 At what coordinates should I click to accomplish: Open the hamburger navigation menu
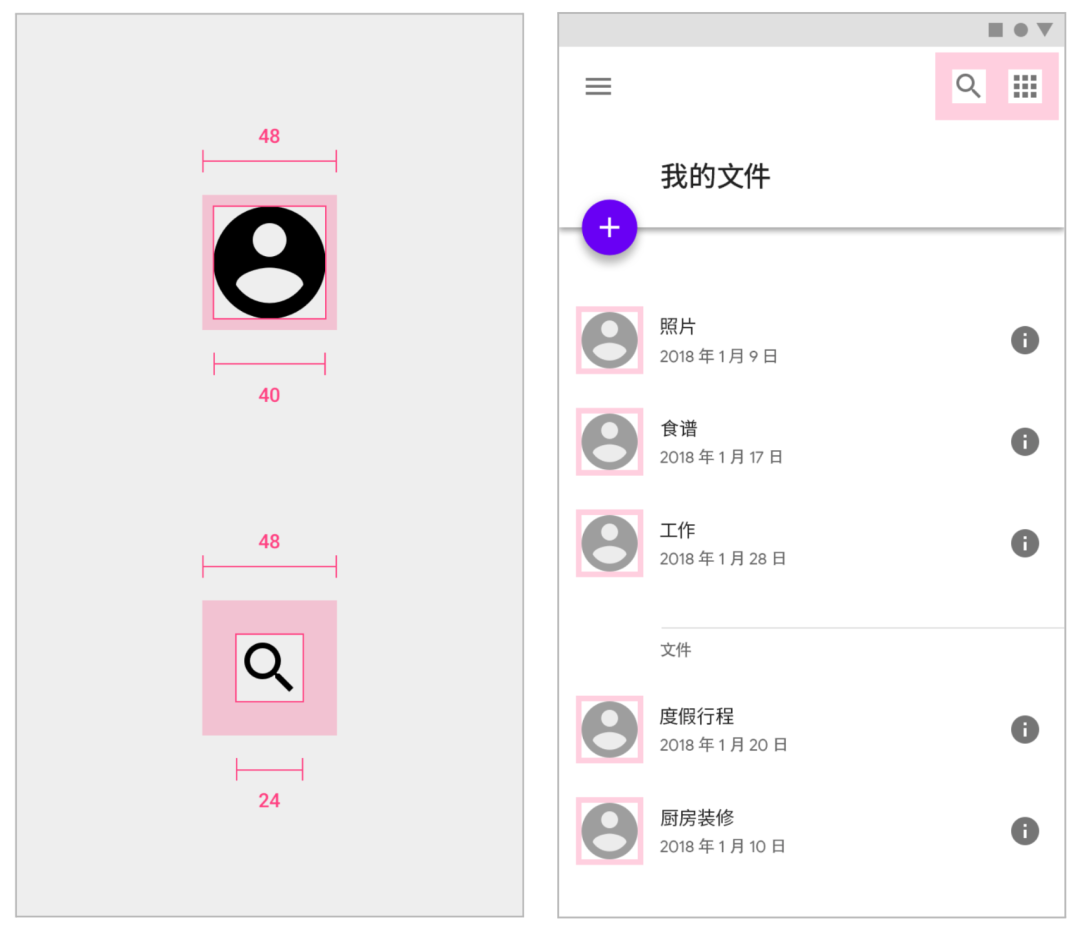pos(598,86)
